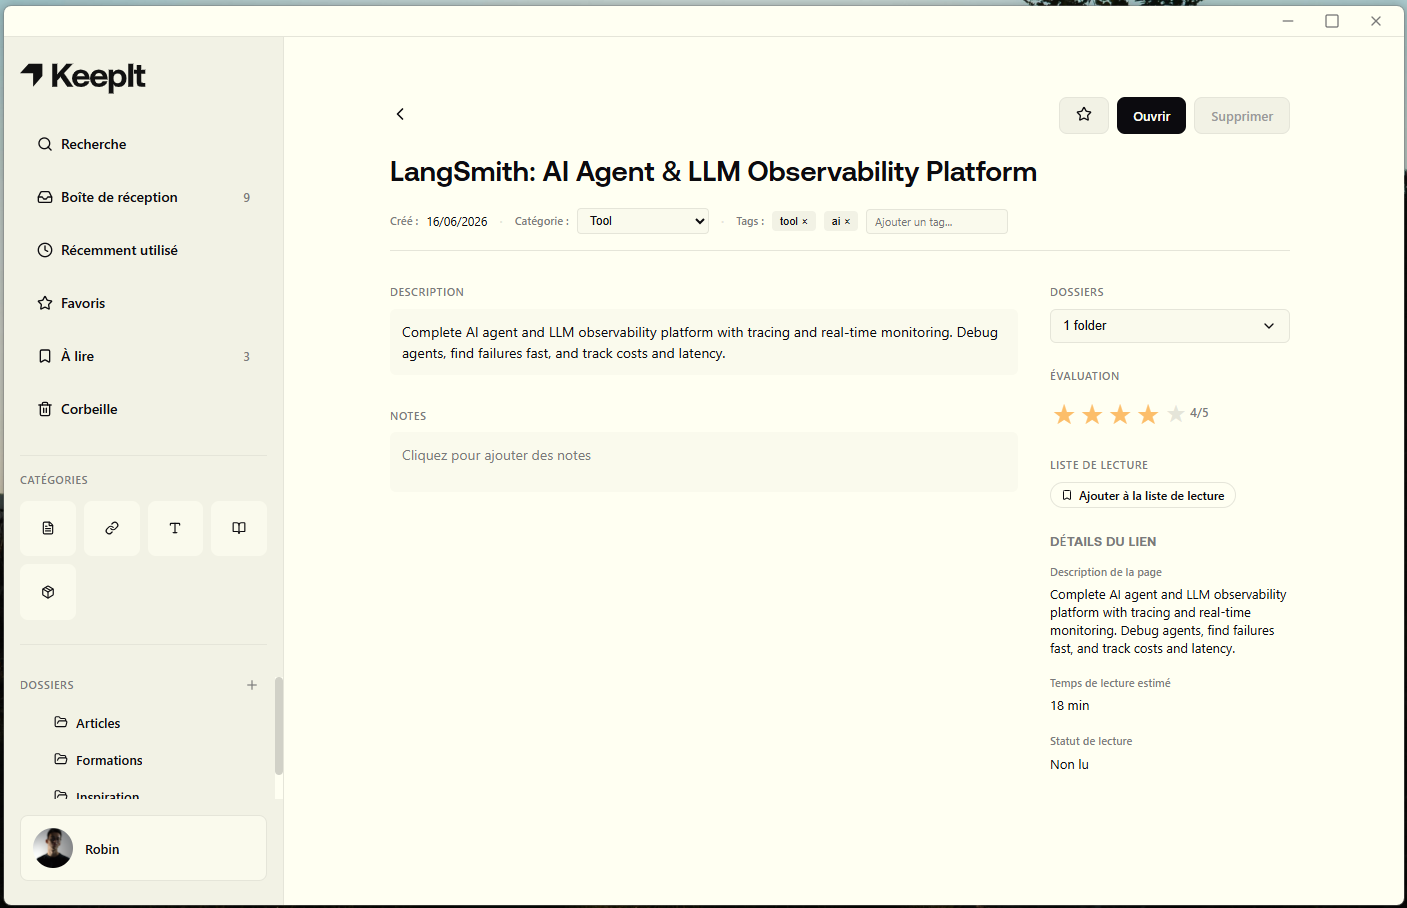Viewport: 1407px width, 908px height.
Task: Open Recherche in the sidebar
Action: [143, 144]
